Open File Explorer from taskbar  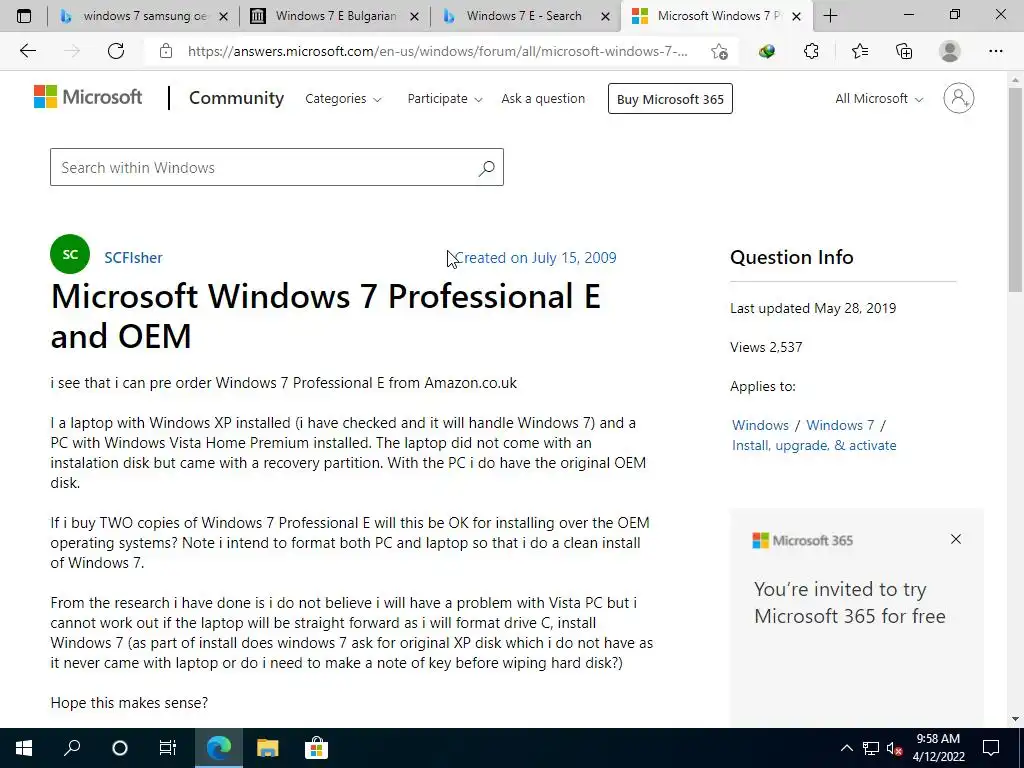pyautogui.click(x=267, y=748)
